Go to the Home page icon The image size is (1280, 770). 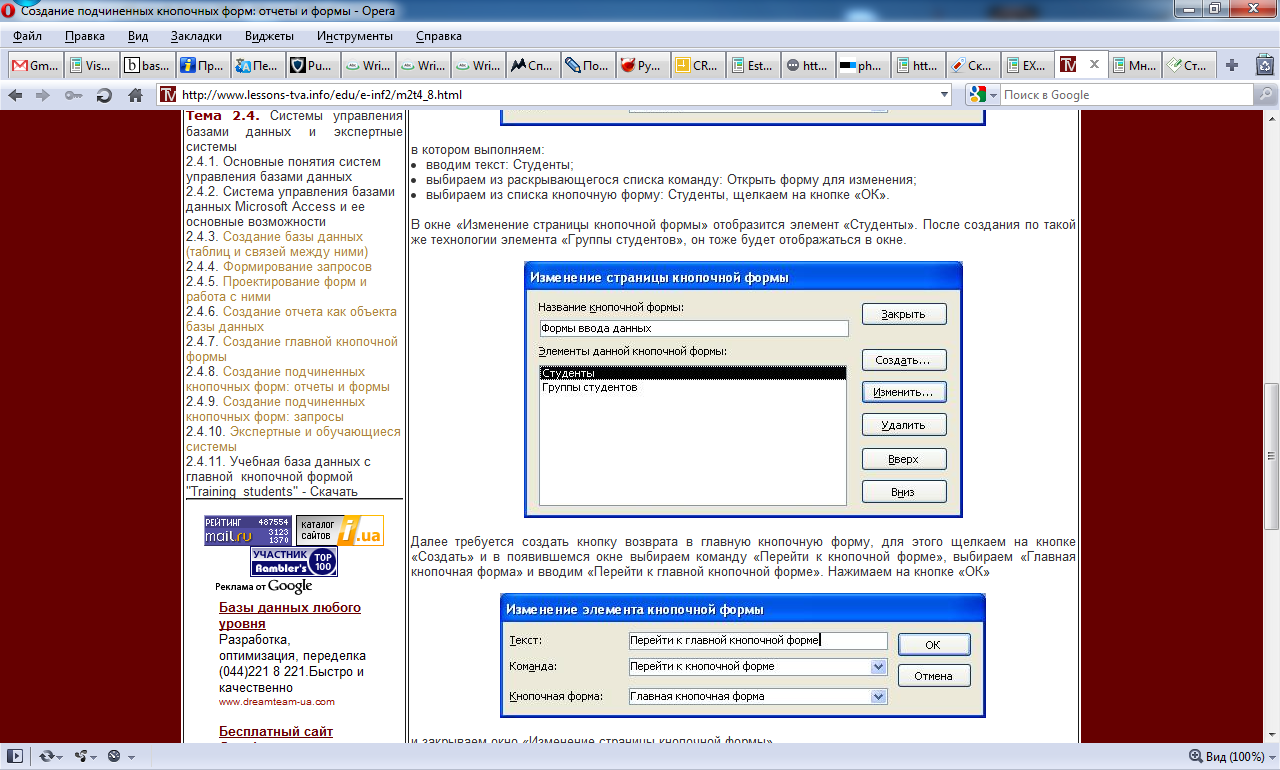click(x=135, y=95)
